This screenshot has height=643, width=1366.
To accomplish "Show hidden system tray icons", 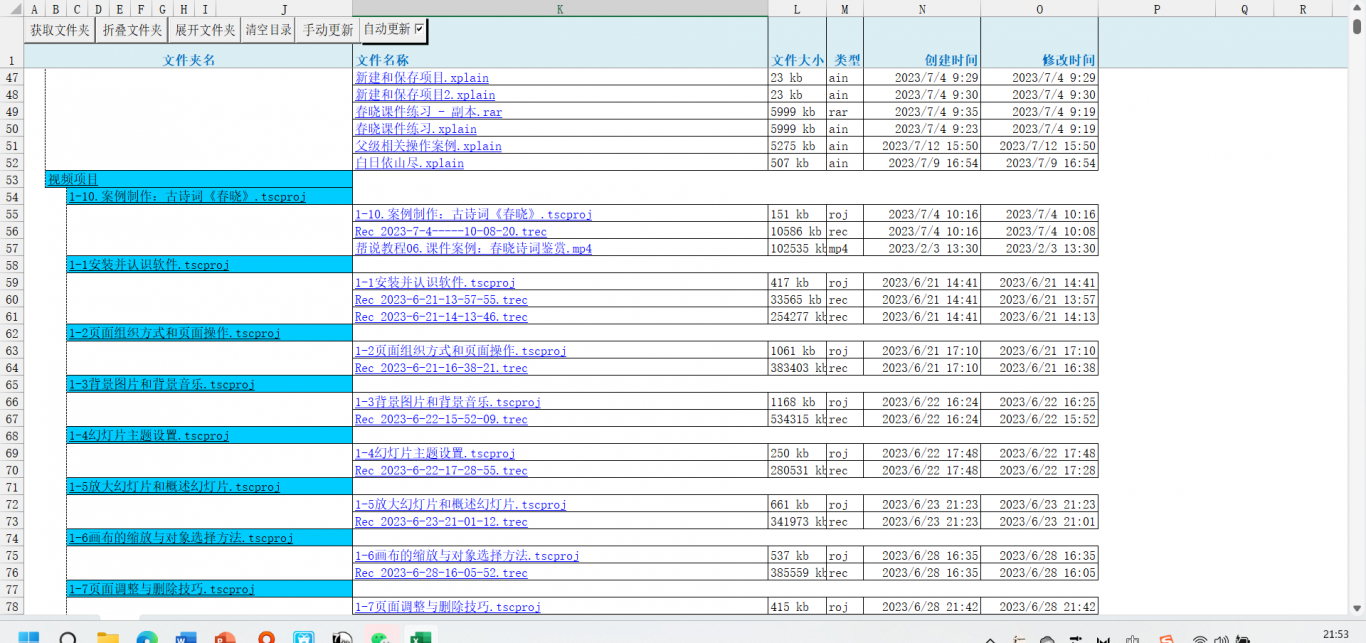I will pos(990,637).
